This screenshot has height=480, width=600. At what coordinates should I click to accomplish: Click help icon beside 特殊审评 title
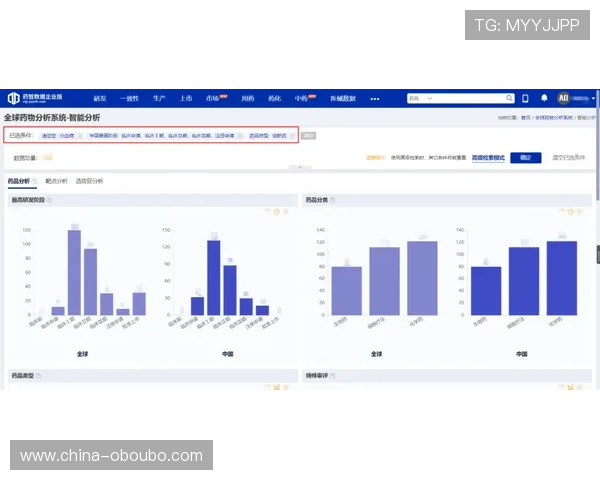pyautogui.click(x=332, y=376)
